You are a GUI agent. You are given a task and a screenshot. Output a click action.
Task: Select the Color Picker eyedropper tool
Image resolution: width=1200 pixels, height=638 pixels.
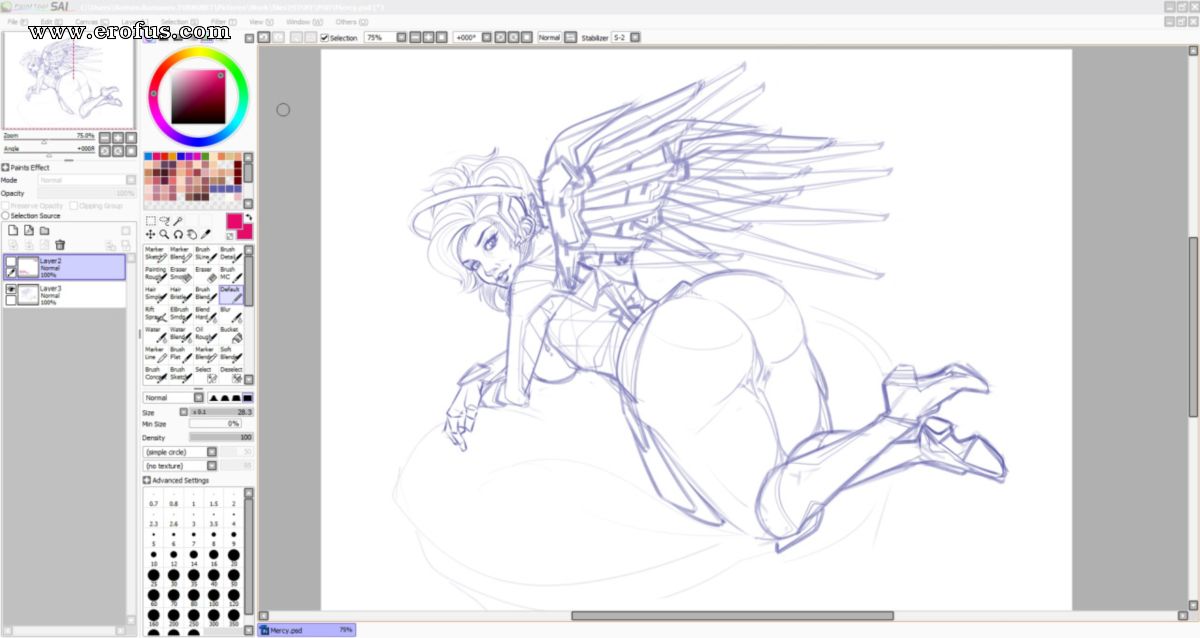coord(206,234)
